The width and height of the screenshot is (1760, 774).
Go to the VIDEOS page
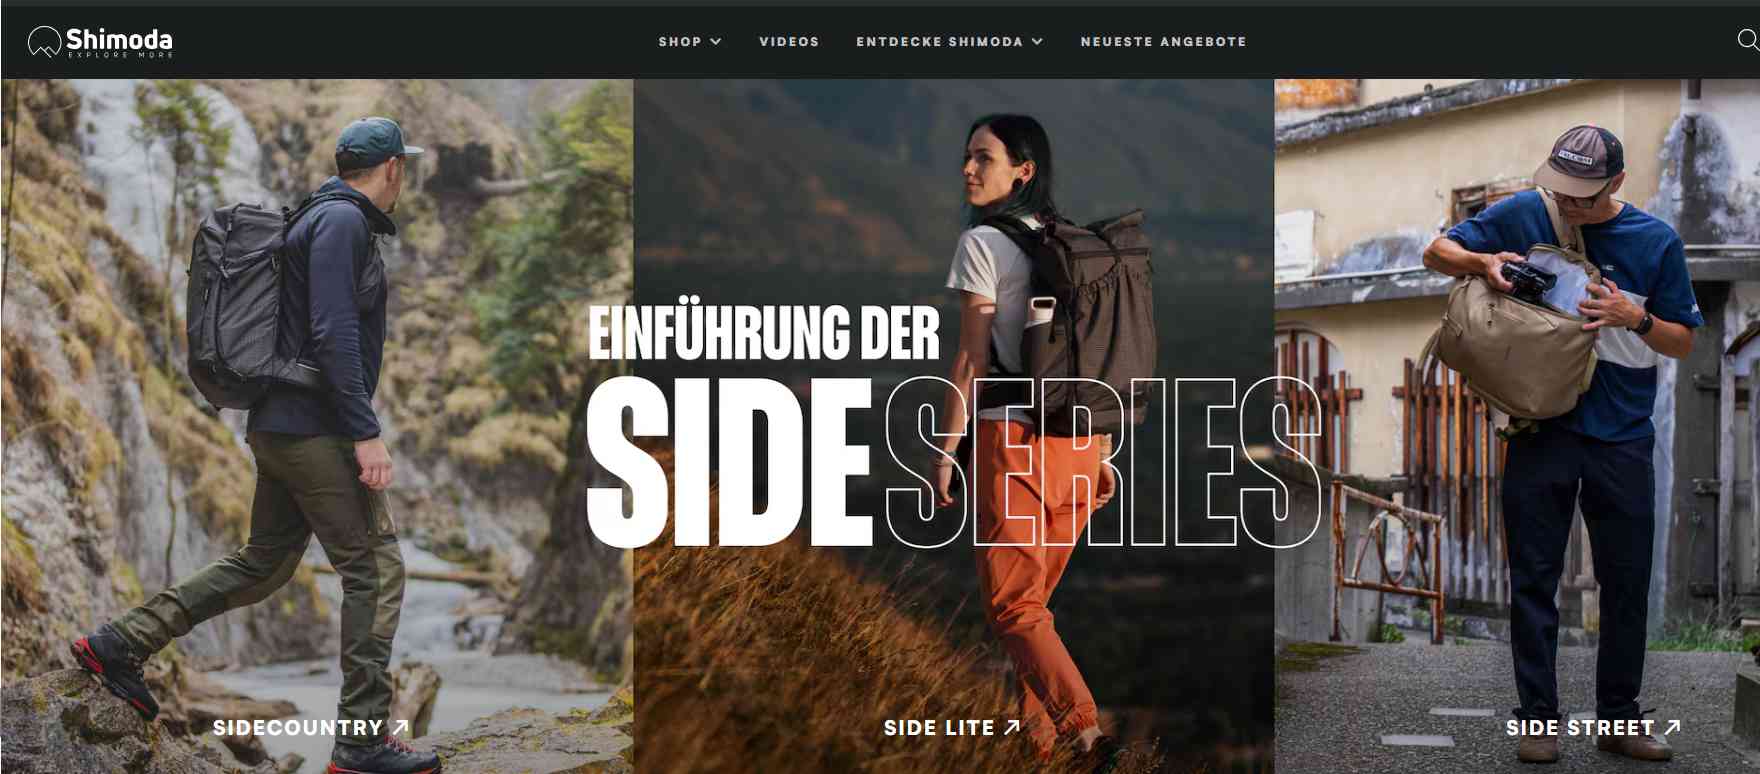[x=789, y=42]
